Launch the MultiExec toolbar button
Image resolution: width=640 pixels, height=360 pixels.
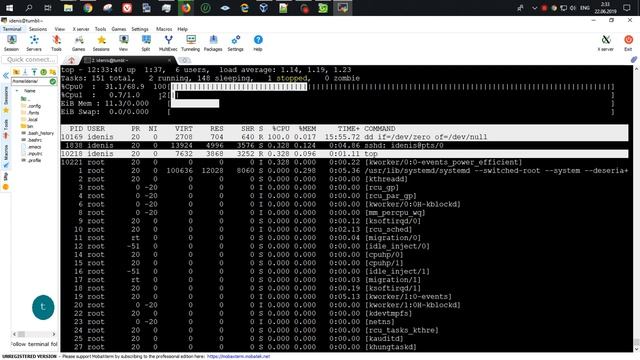point(168,43)
